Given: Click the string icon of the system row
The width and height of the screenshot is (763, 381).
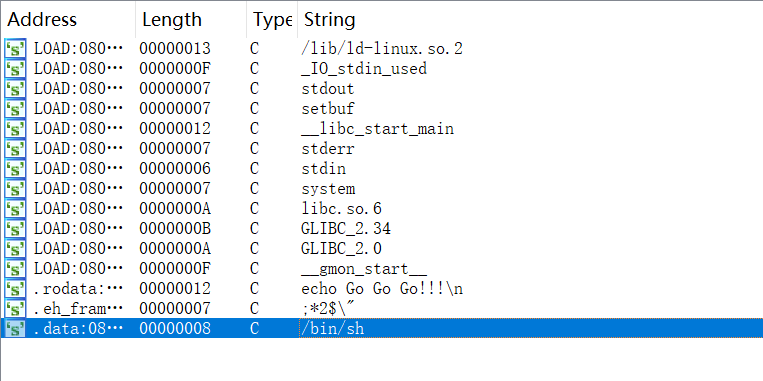Looking at the screenshot, I should (15, 188).
